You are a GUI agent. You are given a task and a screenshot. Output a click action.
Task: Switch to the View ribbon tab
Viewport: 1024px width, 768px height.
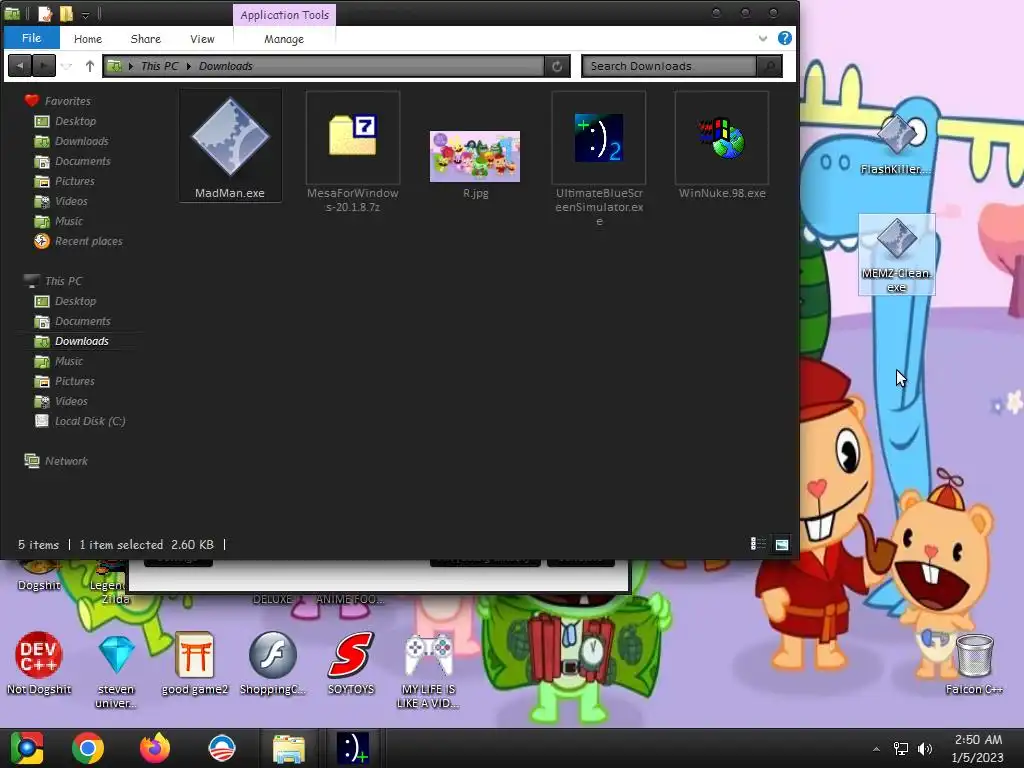[x=202, y=39]
